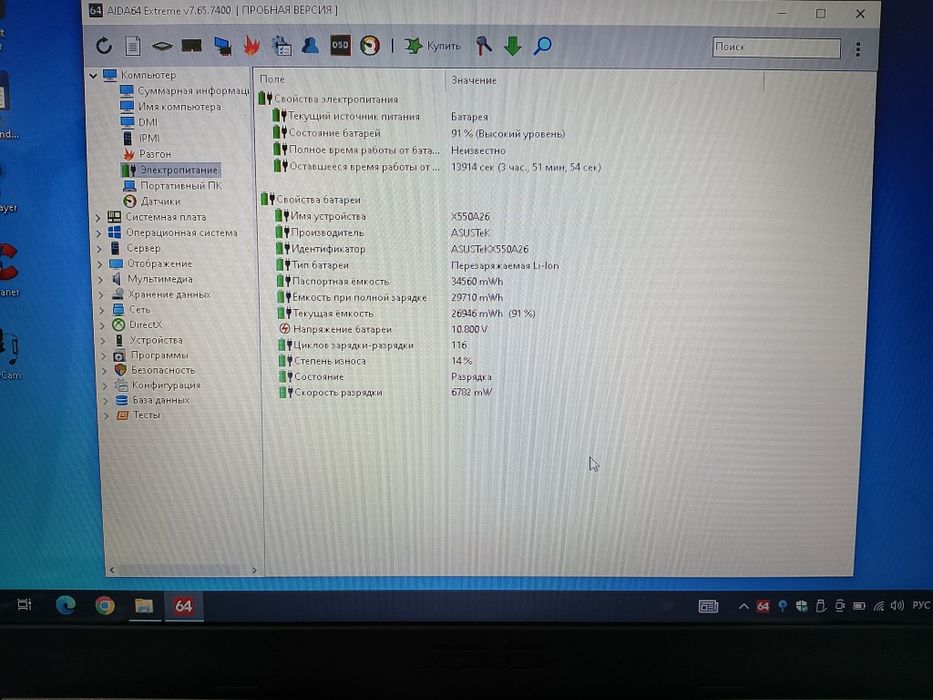Collapse the Компьютер tree node
933x700 pixels.
(x=93, y=76)
